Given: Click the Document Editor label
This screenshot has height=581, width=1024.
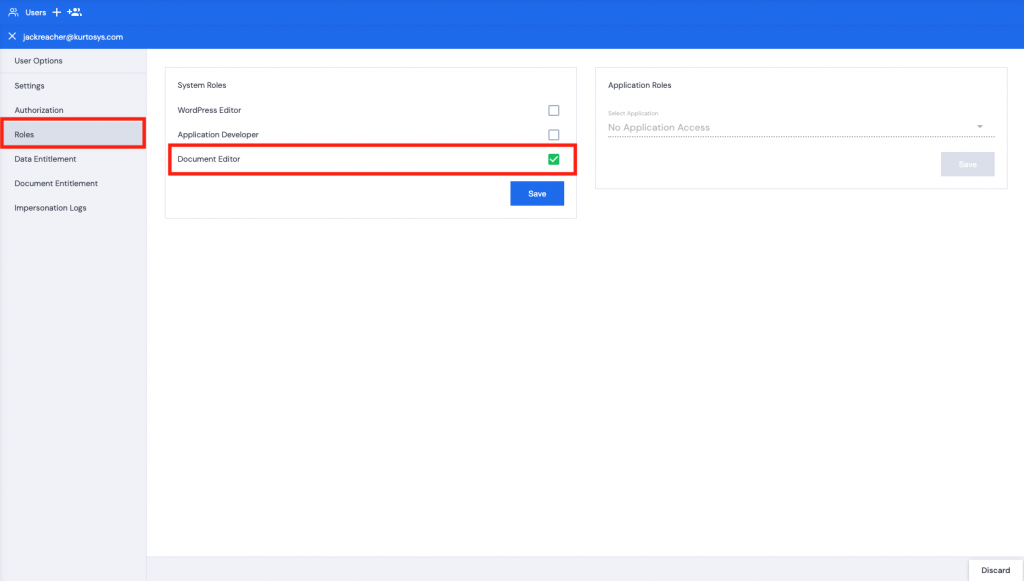Looking at the screenshot, I should (x=209, y=159).
